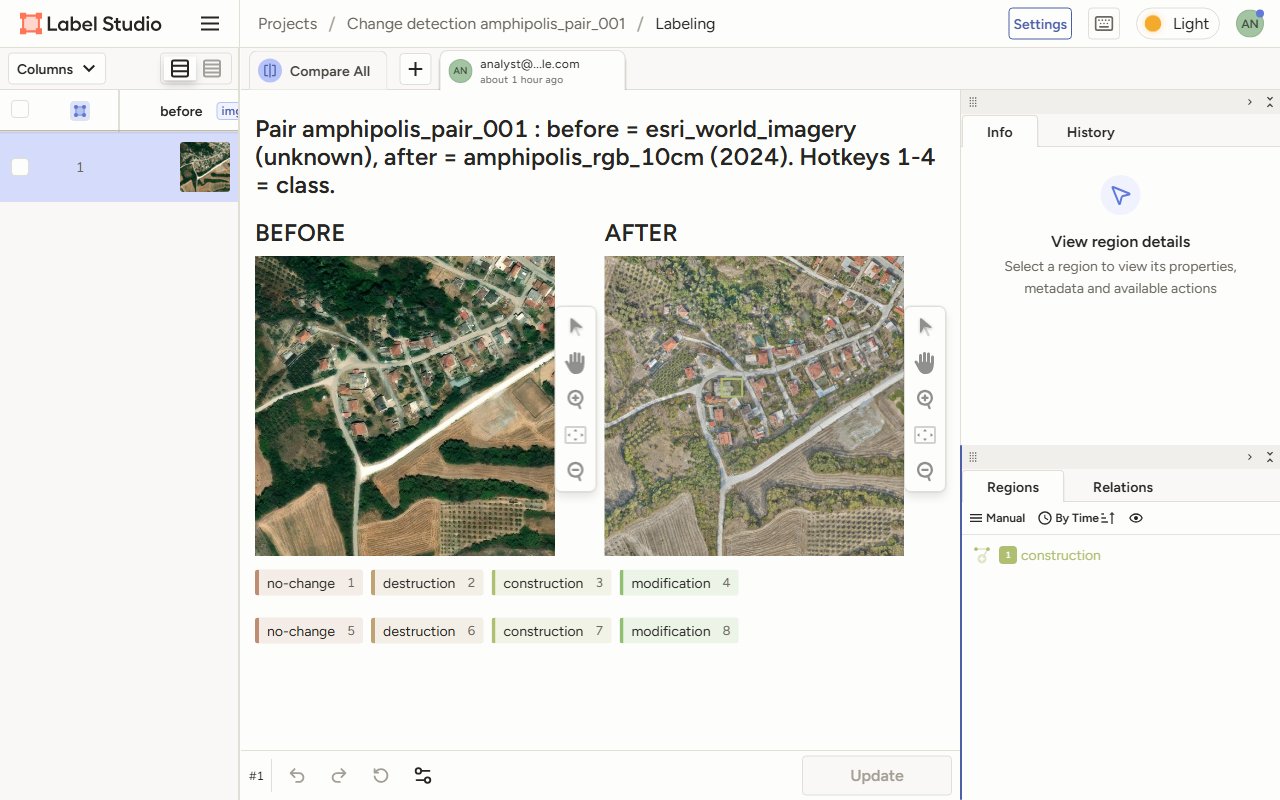
Task: Open the Change detection amphipolis_pair_001 breadcrumb
Action: (486, 24)
